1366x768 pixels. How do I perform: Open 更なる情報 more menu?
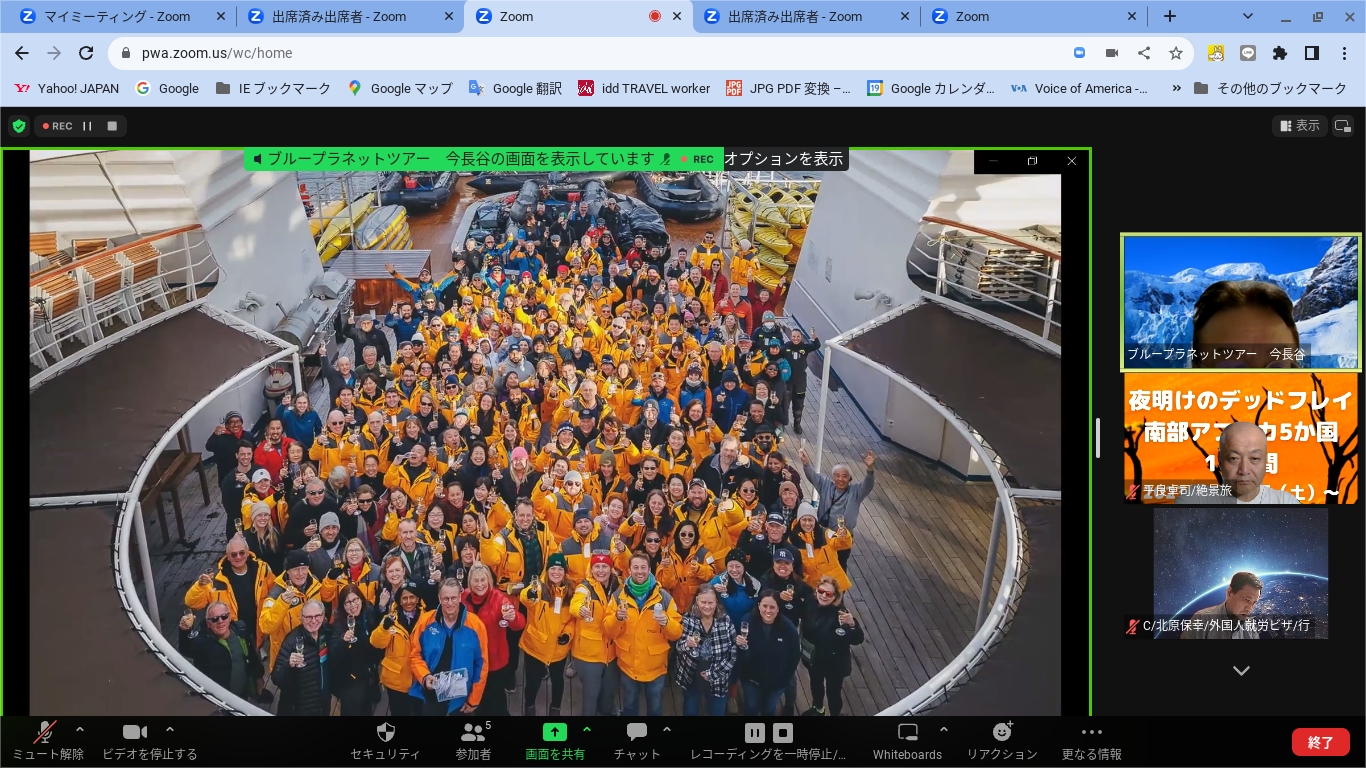tap(1092, 741)
